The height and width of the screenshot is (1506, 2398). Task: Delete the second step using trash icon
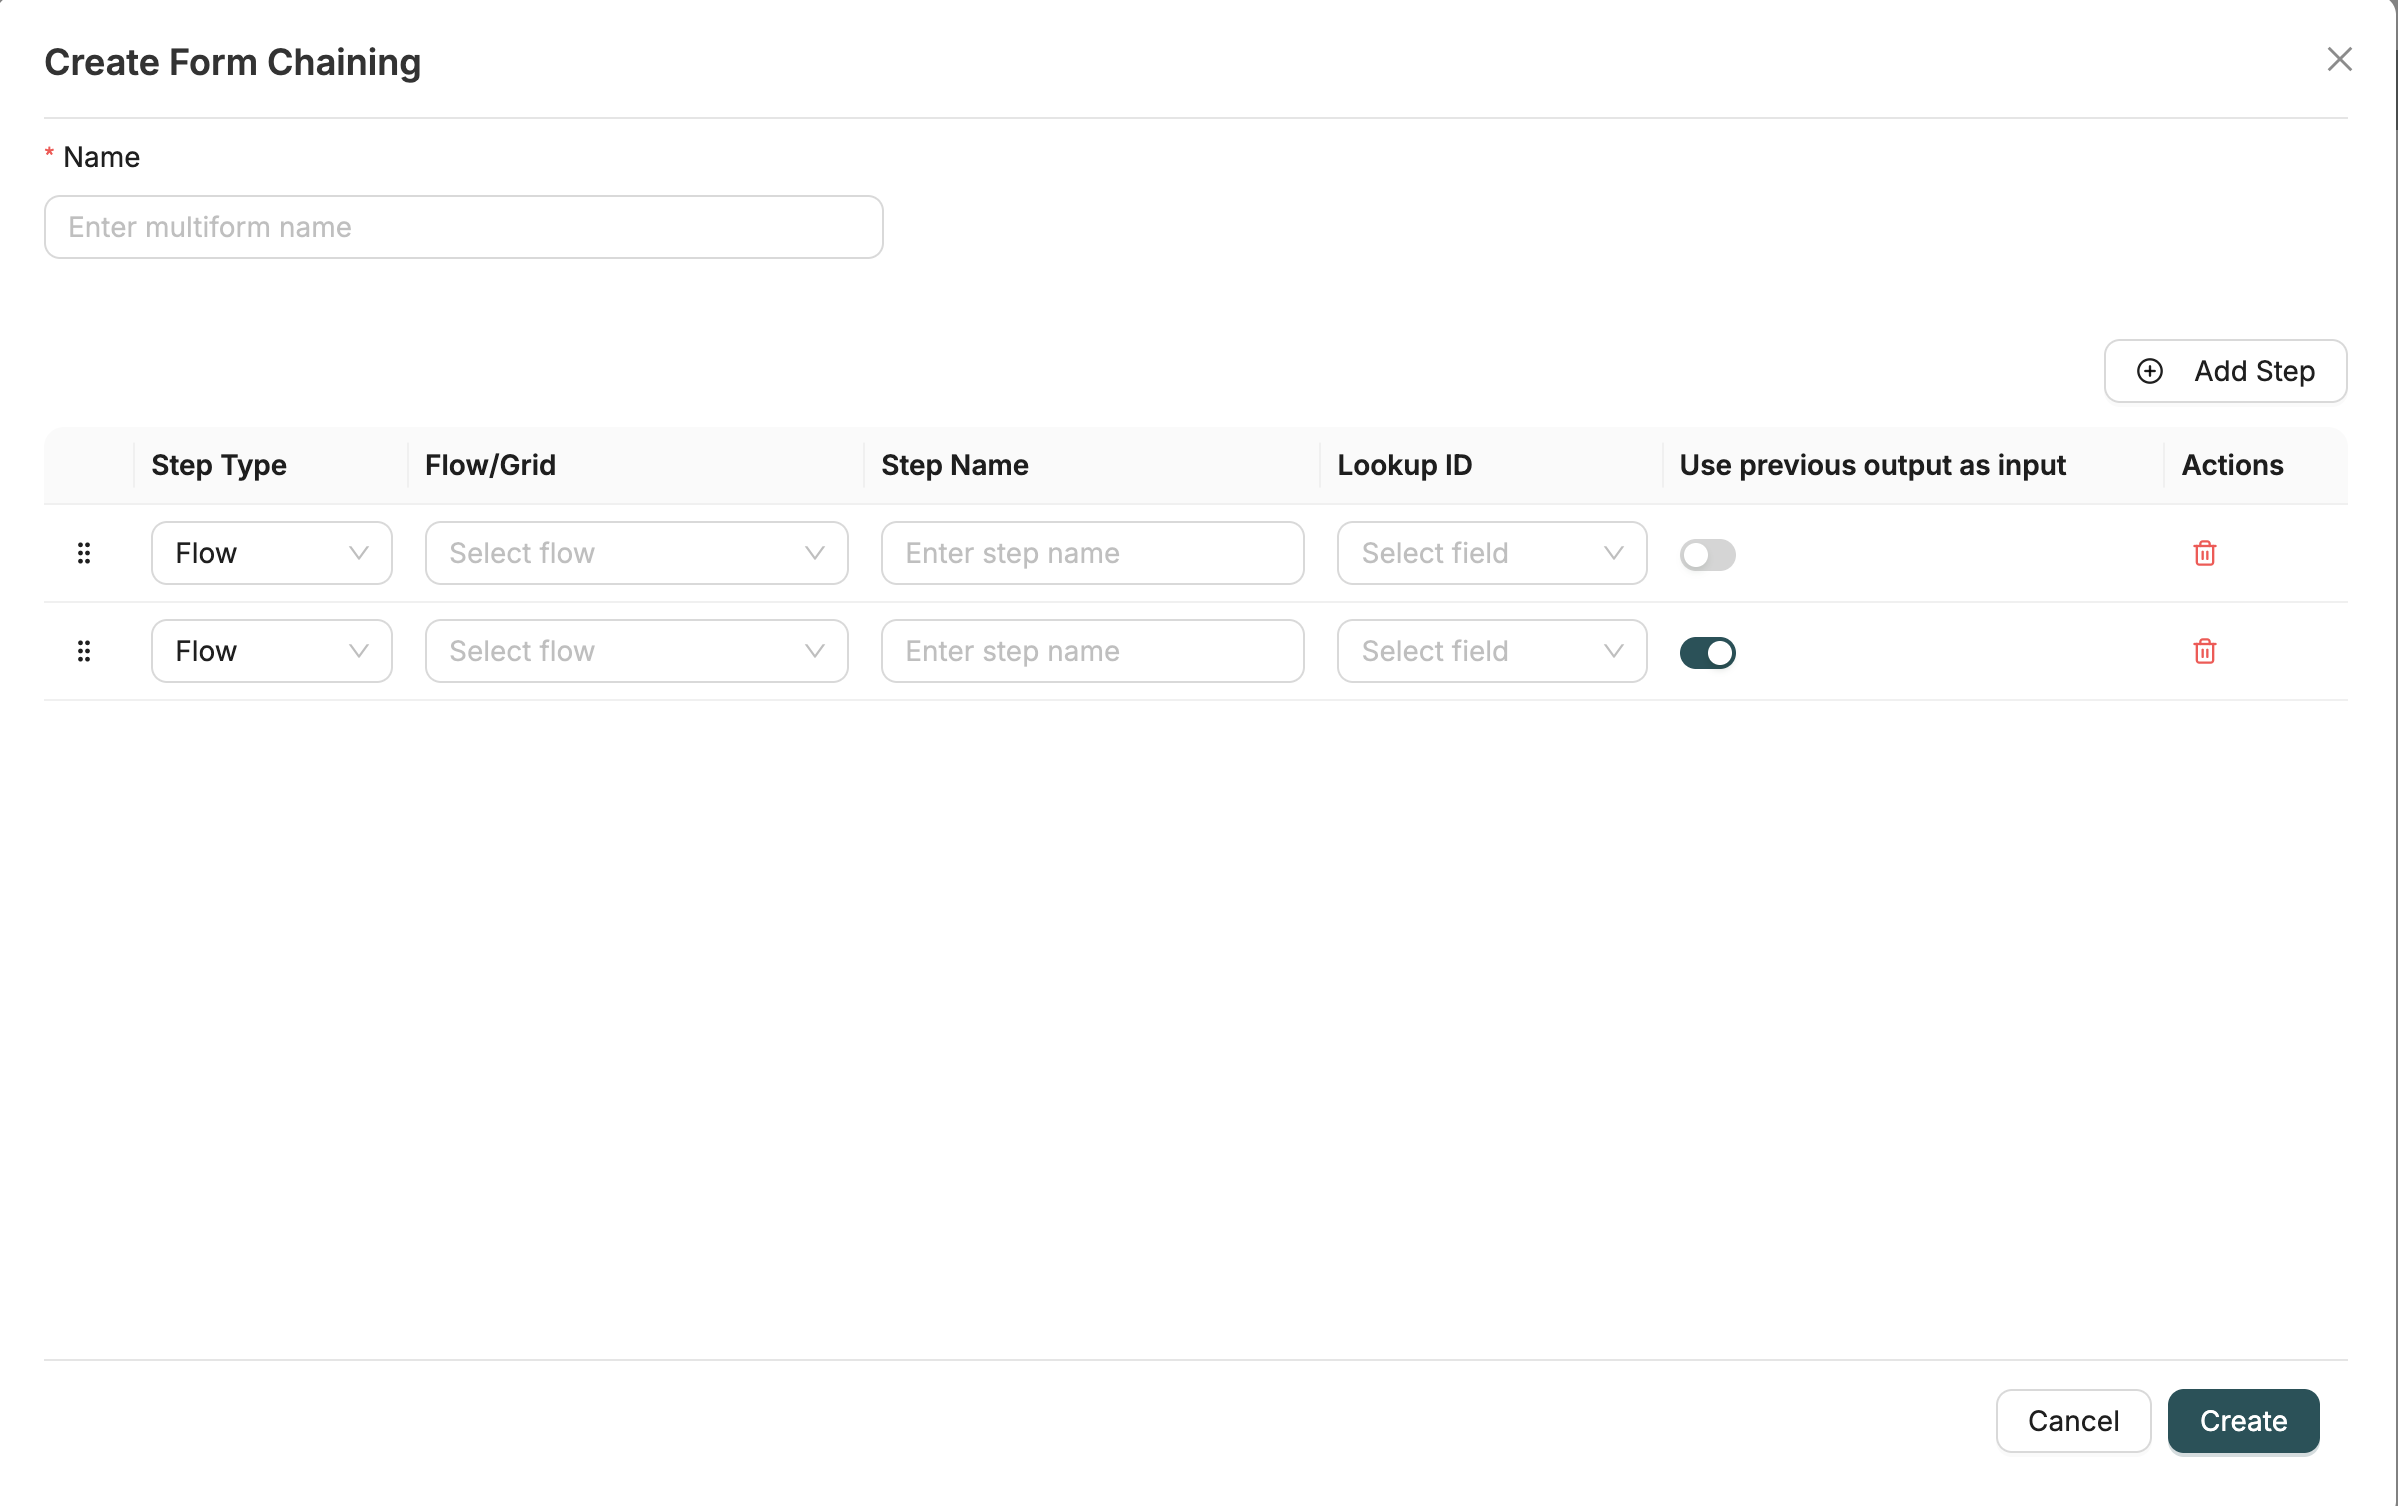tap(2204, 651)
